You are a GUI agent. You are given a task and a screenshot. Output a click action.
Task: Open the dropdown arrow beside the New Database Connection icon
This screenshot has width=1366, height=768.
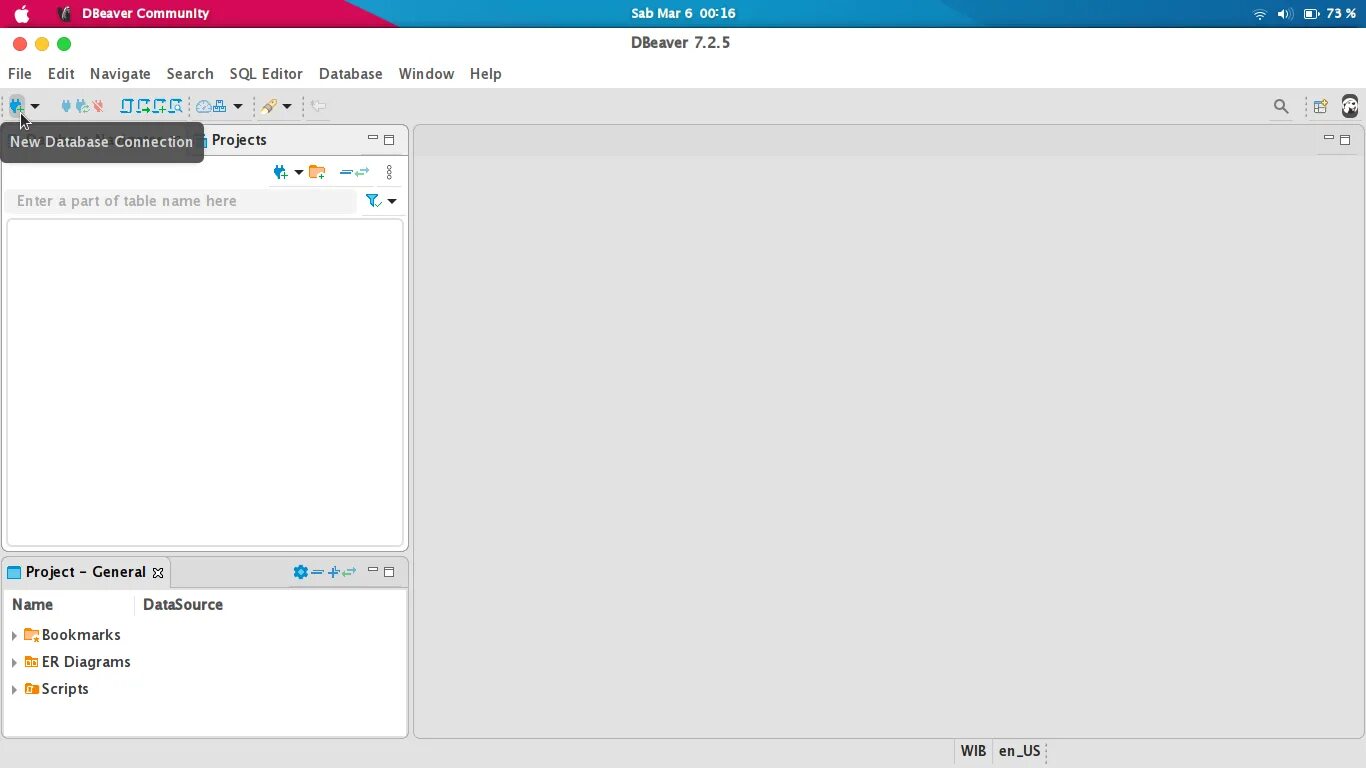[x=35, y=106]
